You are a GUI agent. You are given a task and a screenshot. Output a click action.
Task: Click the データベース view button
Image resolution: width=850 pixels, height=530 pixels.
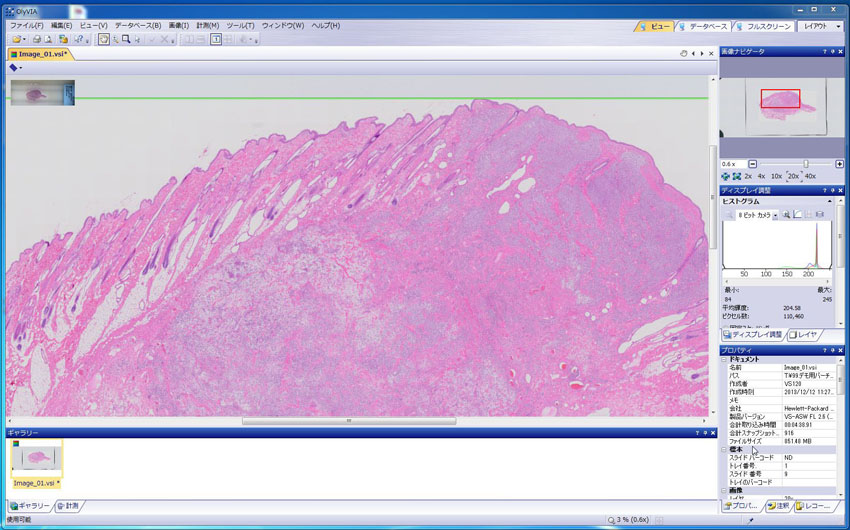(x=704, y=26)
